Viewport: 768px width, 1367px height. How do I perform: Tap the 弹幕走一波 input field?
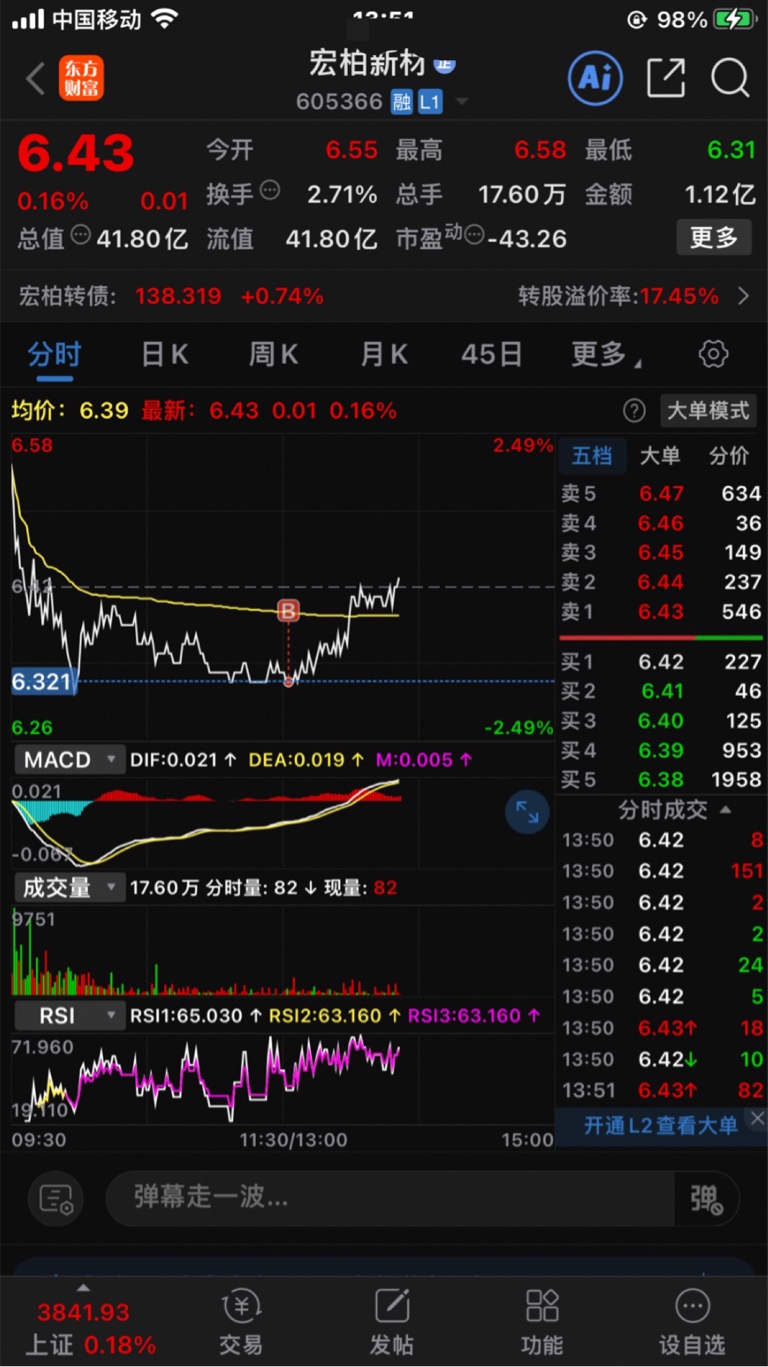390,1198
